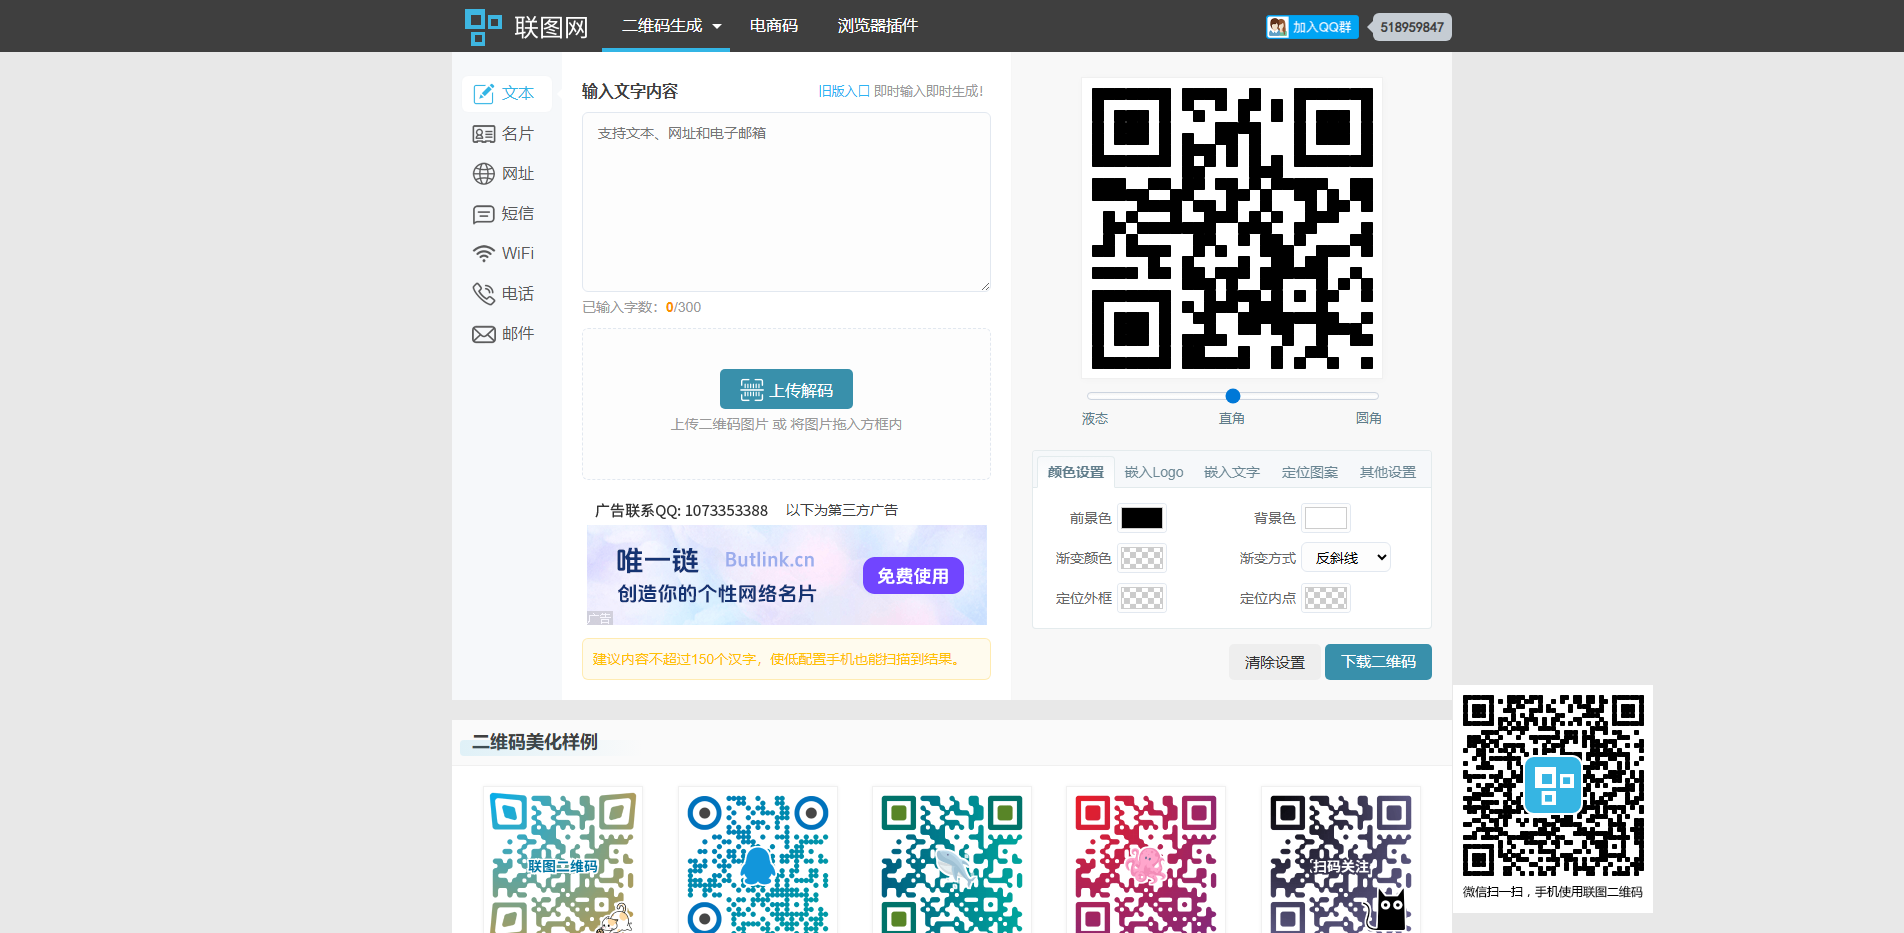This screenshot has width=1904, height=933.
Task: Click the 联图网 logo icon
Action: (x=483, y=25)
